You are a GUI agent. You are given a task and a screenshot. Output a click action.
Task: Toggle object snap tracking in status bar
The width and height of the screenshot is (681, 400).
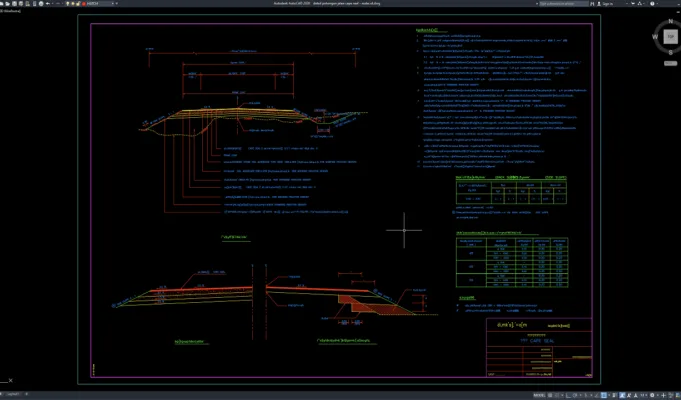pyautogui.click(x=597, y=395)
